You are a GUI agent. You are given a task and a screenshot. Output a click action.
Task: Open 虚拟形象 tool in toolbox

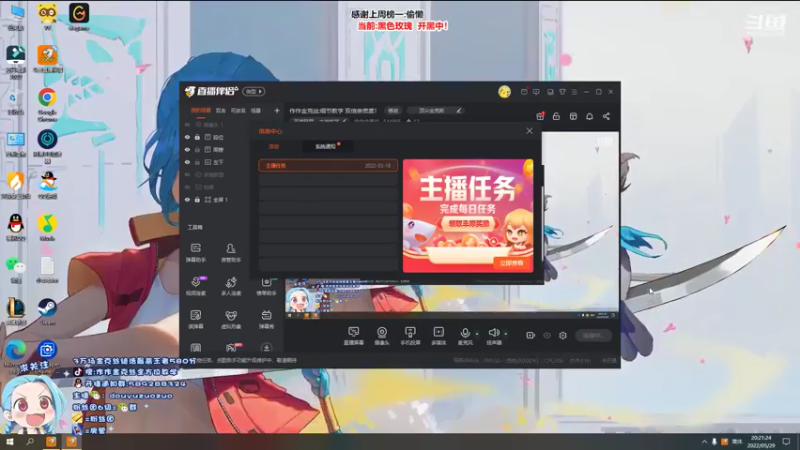point(231,319)
